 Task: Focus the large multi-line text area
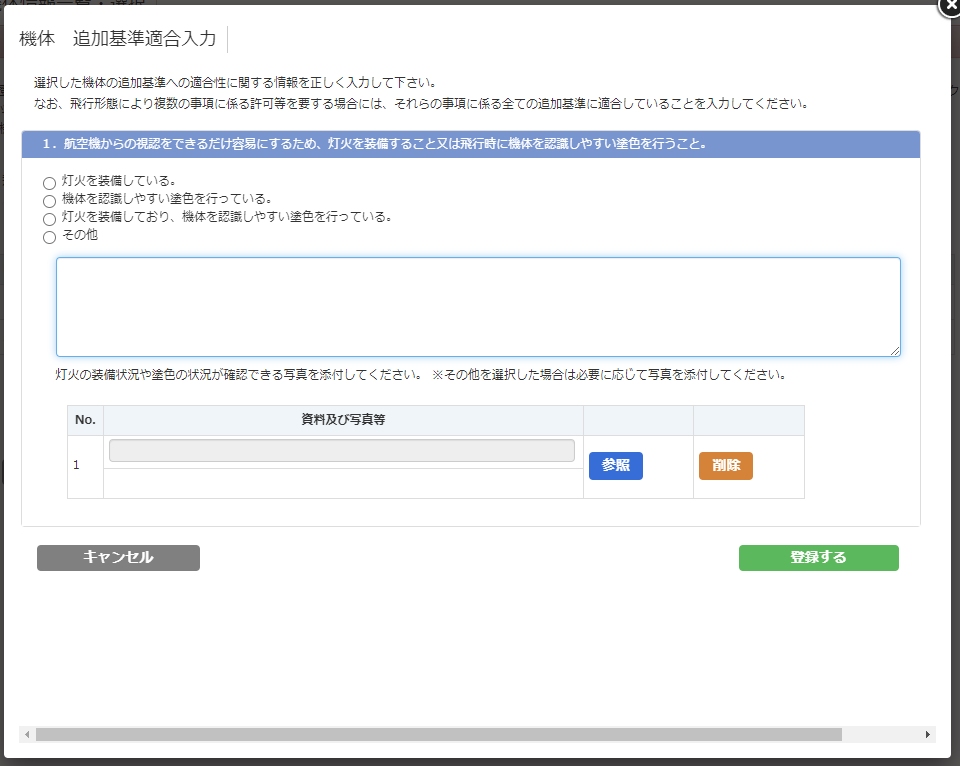478,307
